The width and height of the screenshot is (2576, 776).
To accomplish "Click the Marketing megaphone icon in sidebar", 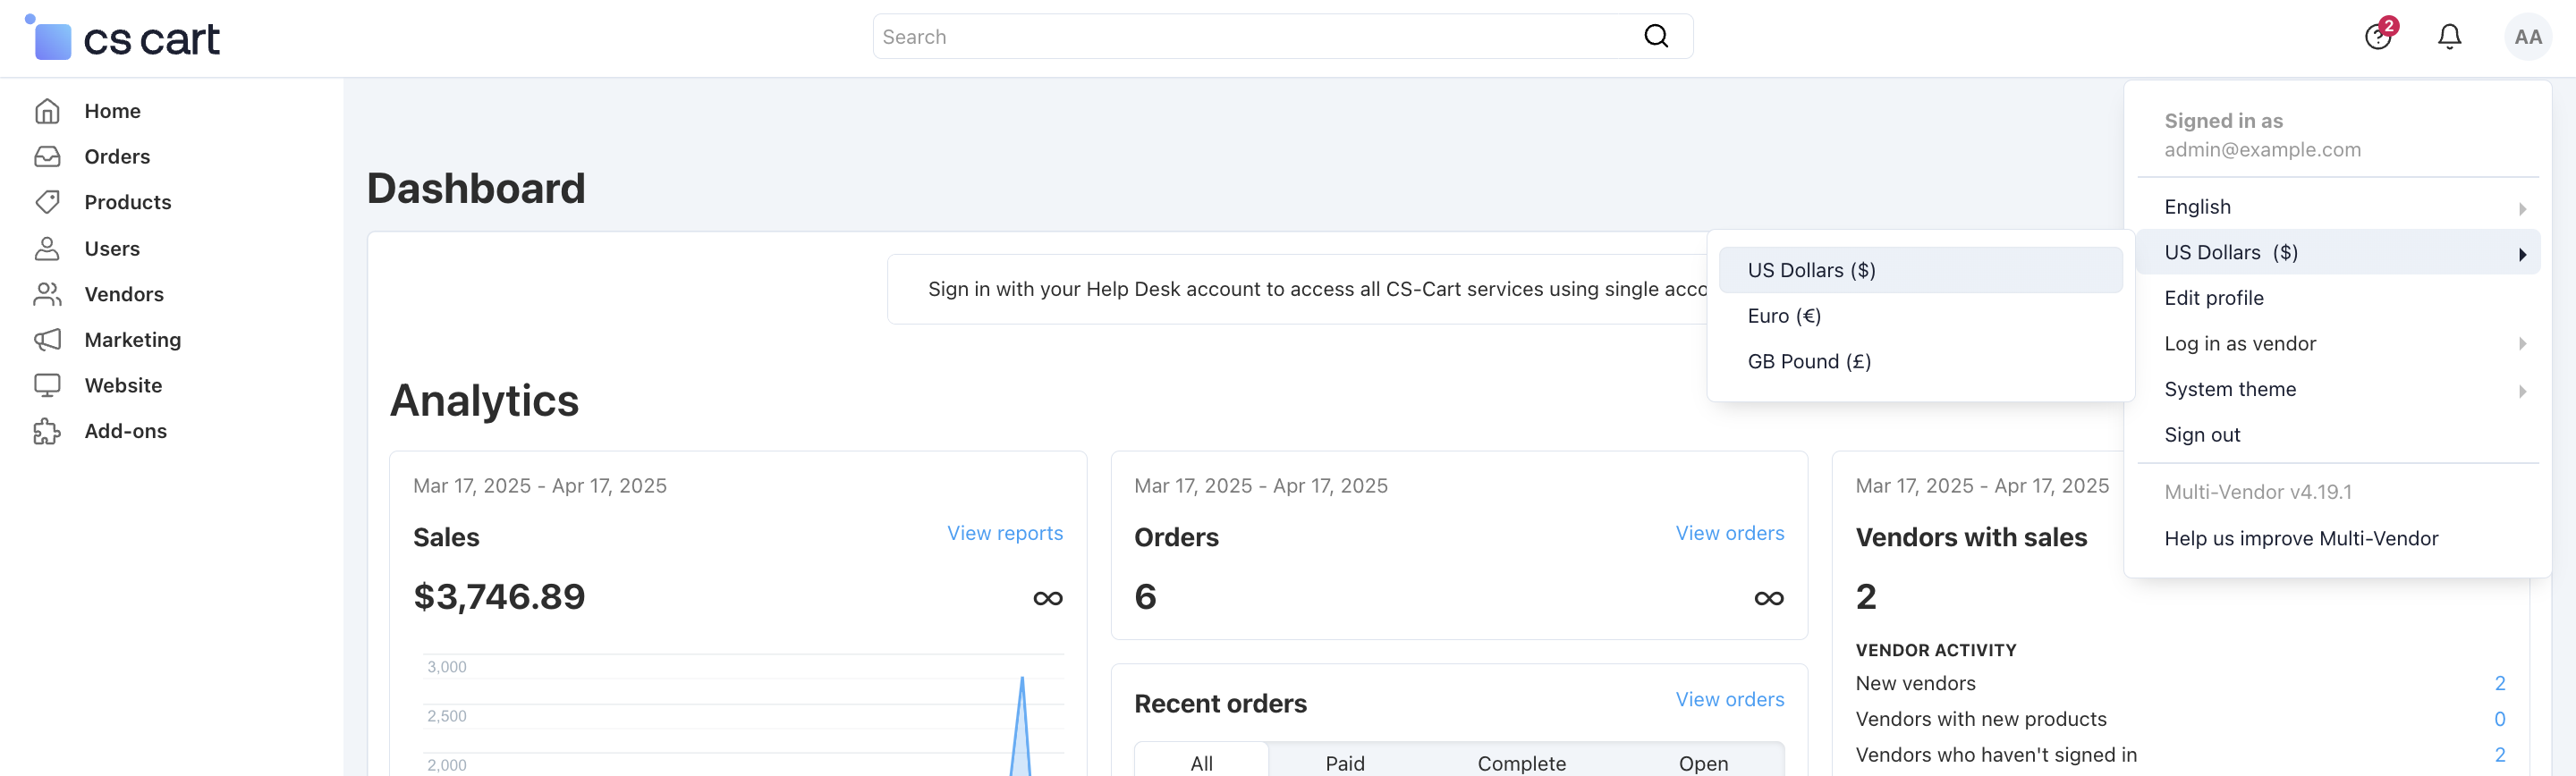I will point(47,340).
